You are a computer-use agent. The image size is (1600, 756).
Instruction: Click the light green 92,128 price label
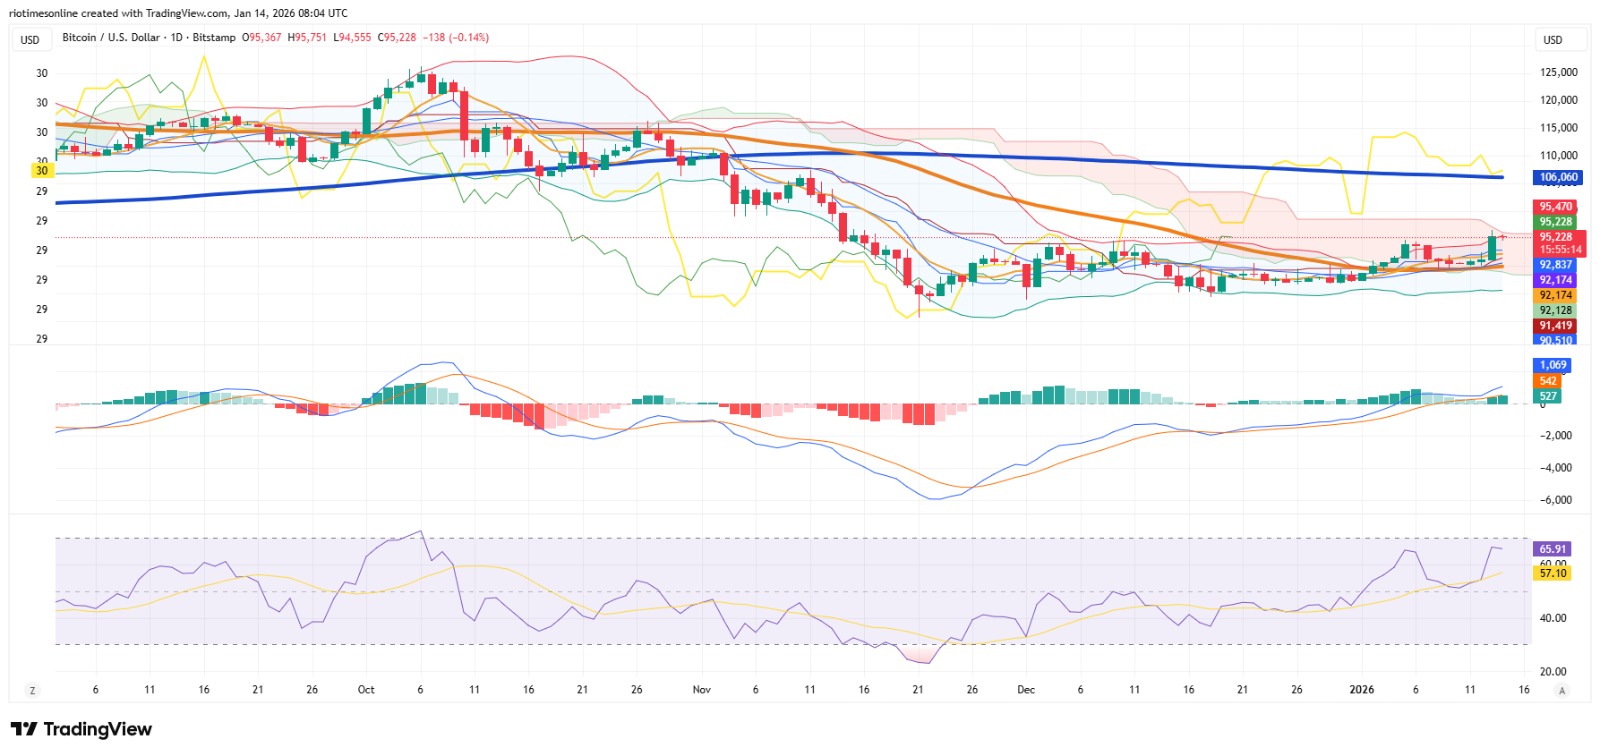[x=1555, y=310]
